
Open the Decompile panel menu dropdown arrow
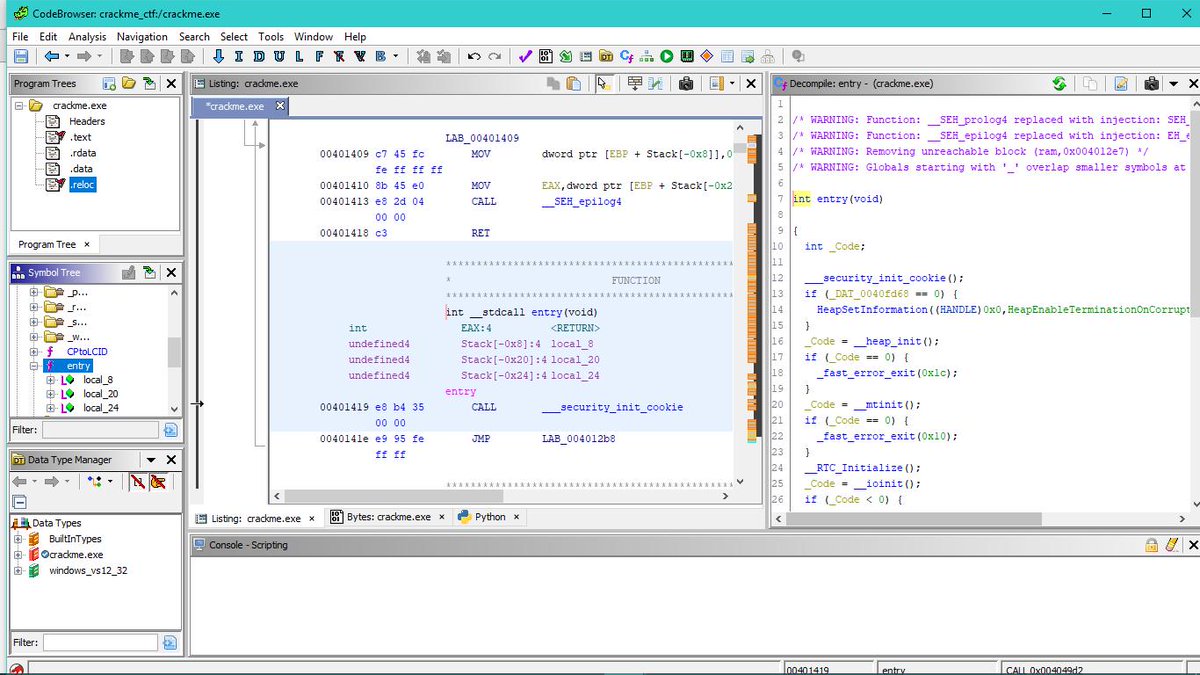point(1174,84)
